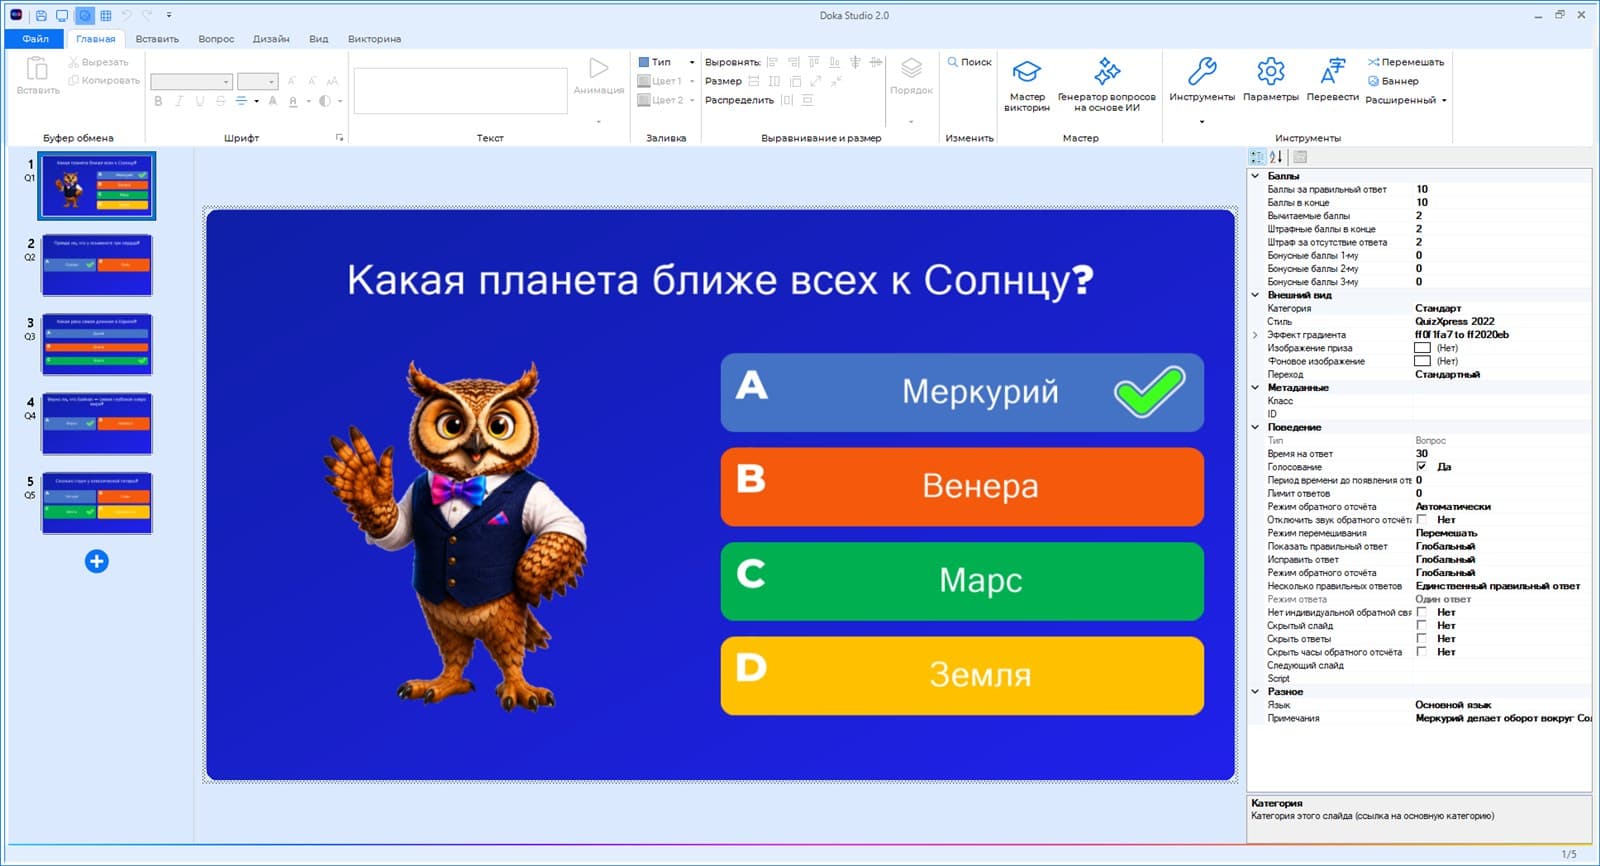Select answer D Земля on the slide
1600x866 pixels.
(962, 675)
